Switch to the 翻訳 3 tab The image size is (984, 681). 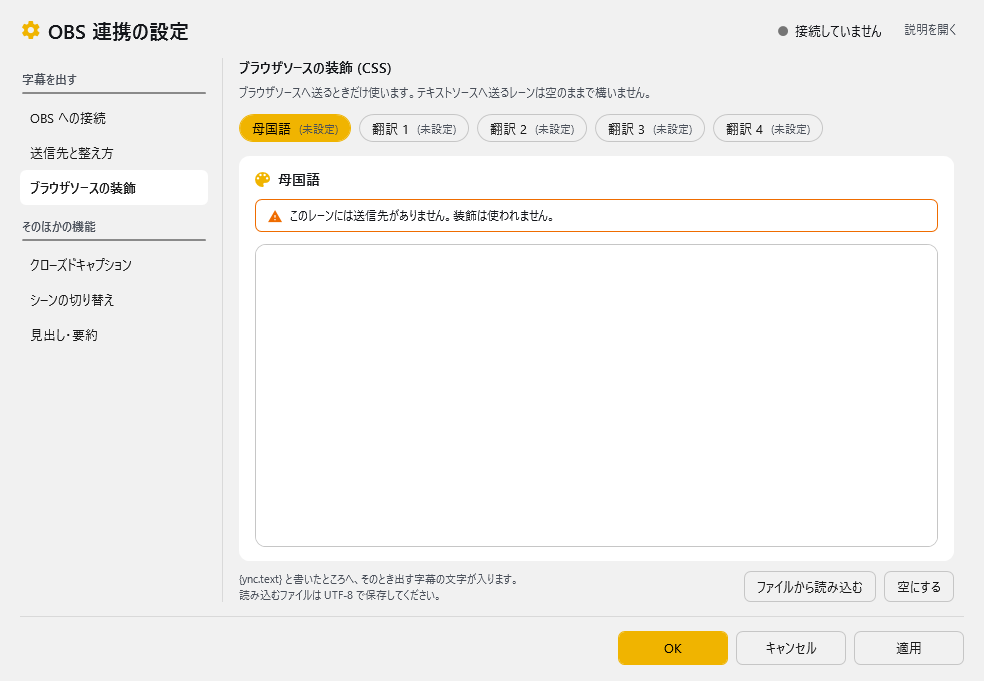[x=650, y=129]
